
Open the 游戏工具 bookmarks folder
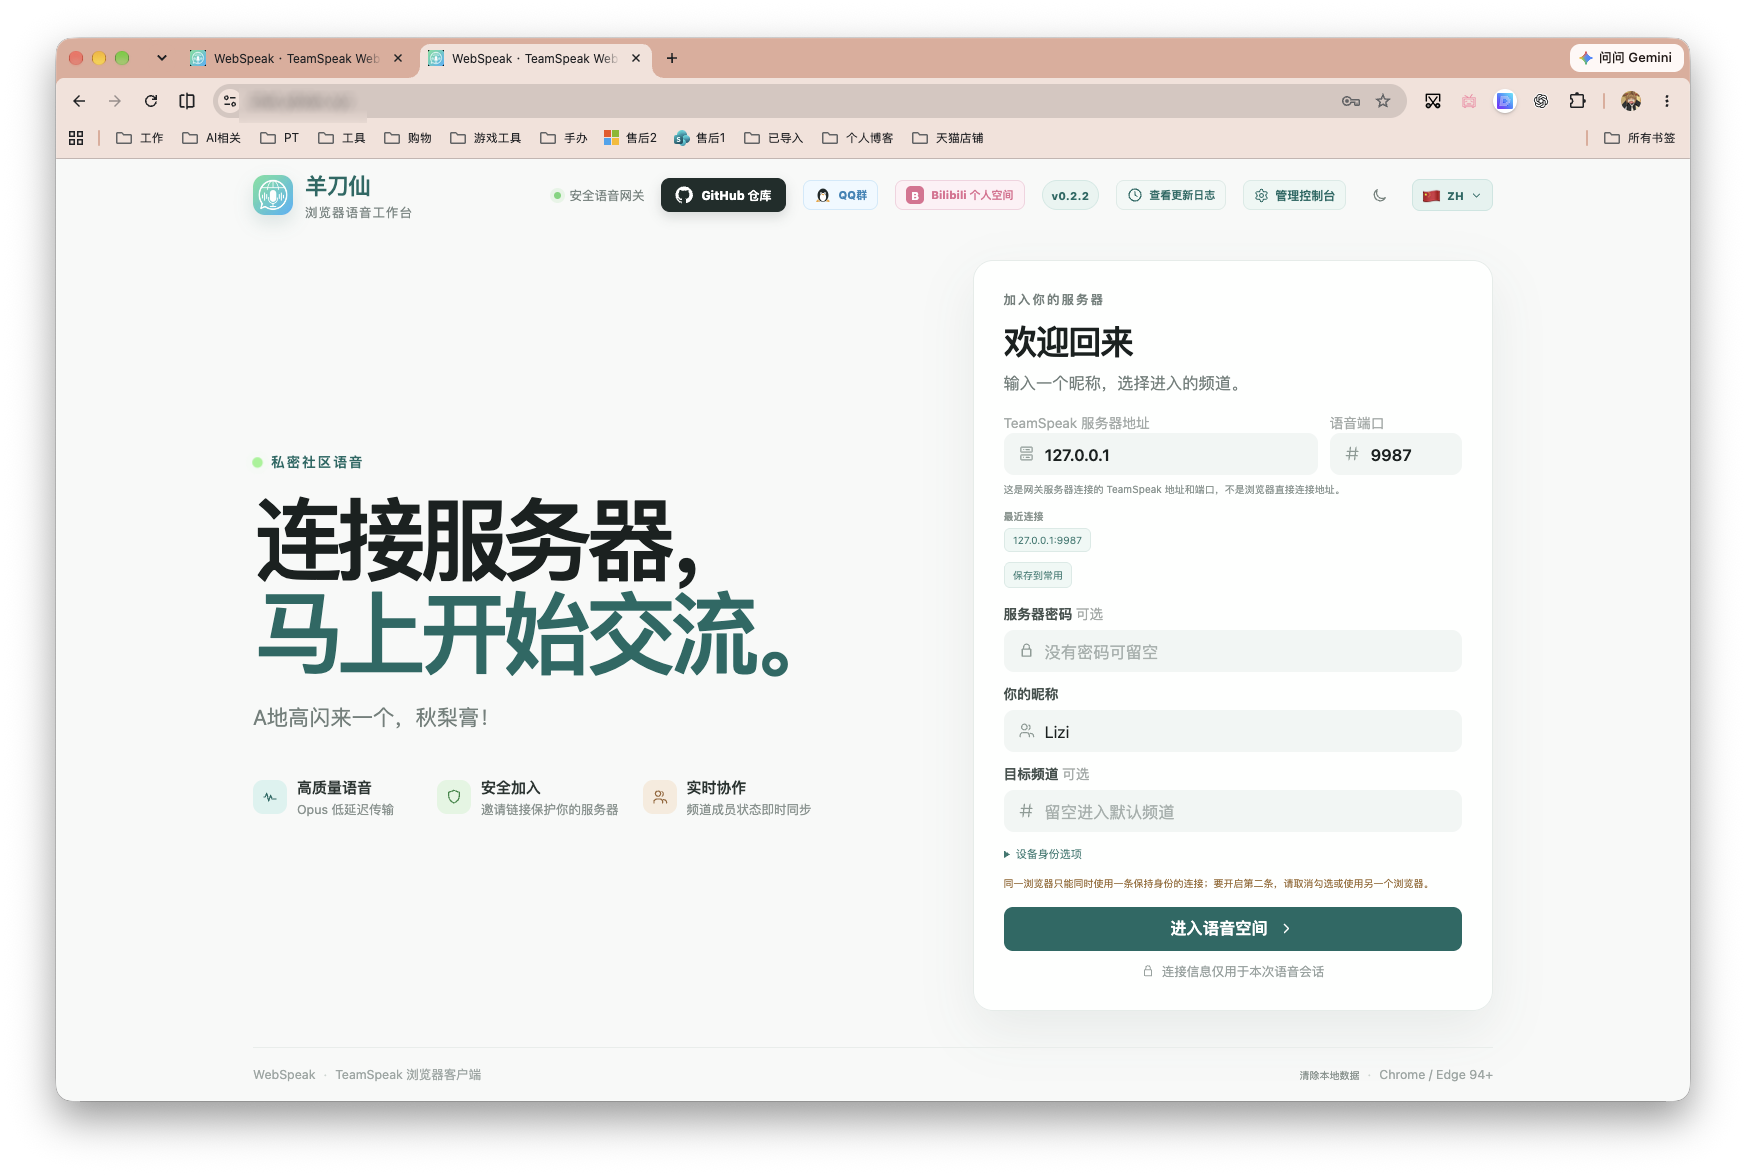(x=486, y=138)
